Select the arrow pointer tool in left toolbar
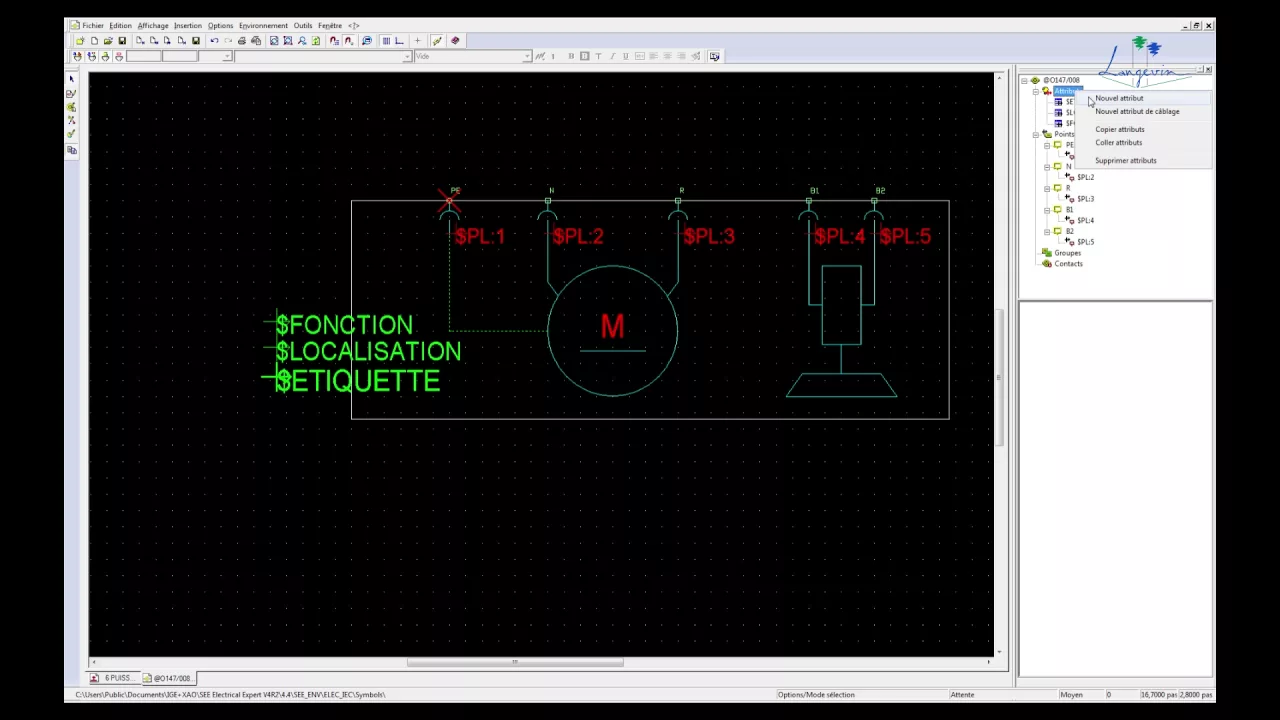Image resolution: width=1280 pixels, height=720 pixels. tap(71, 79)
